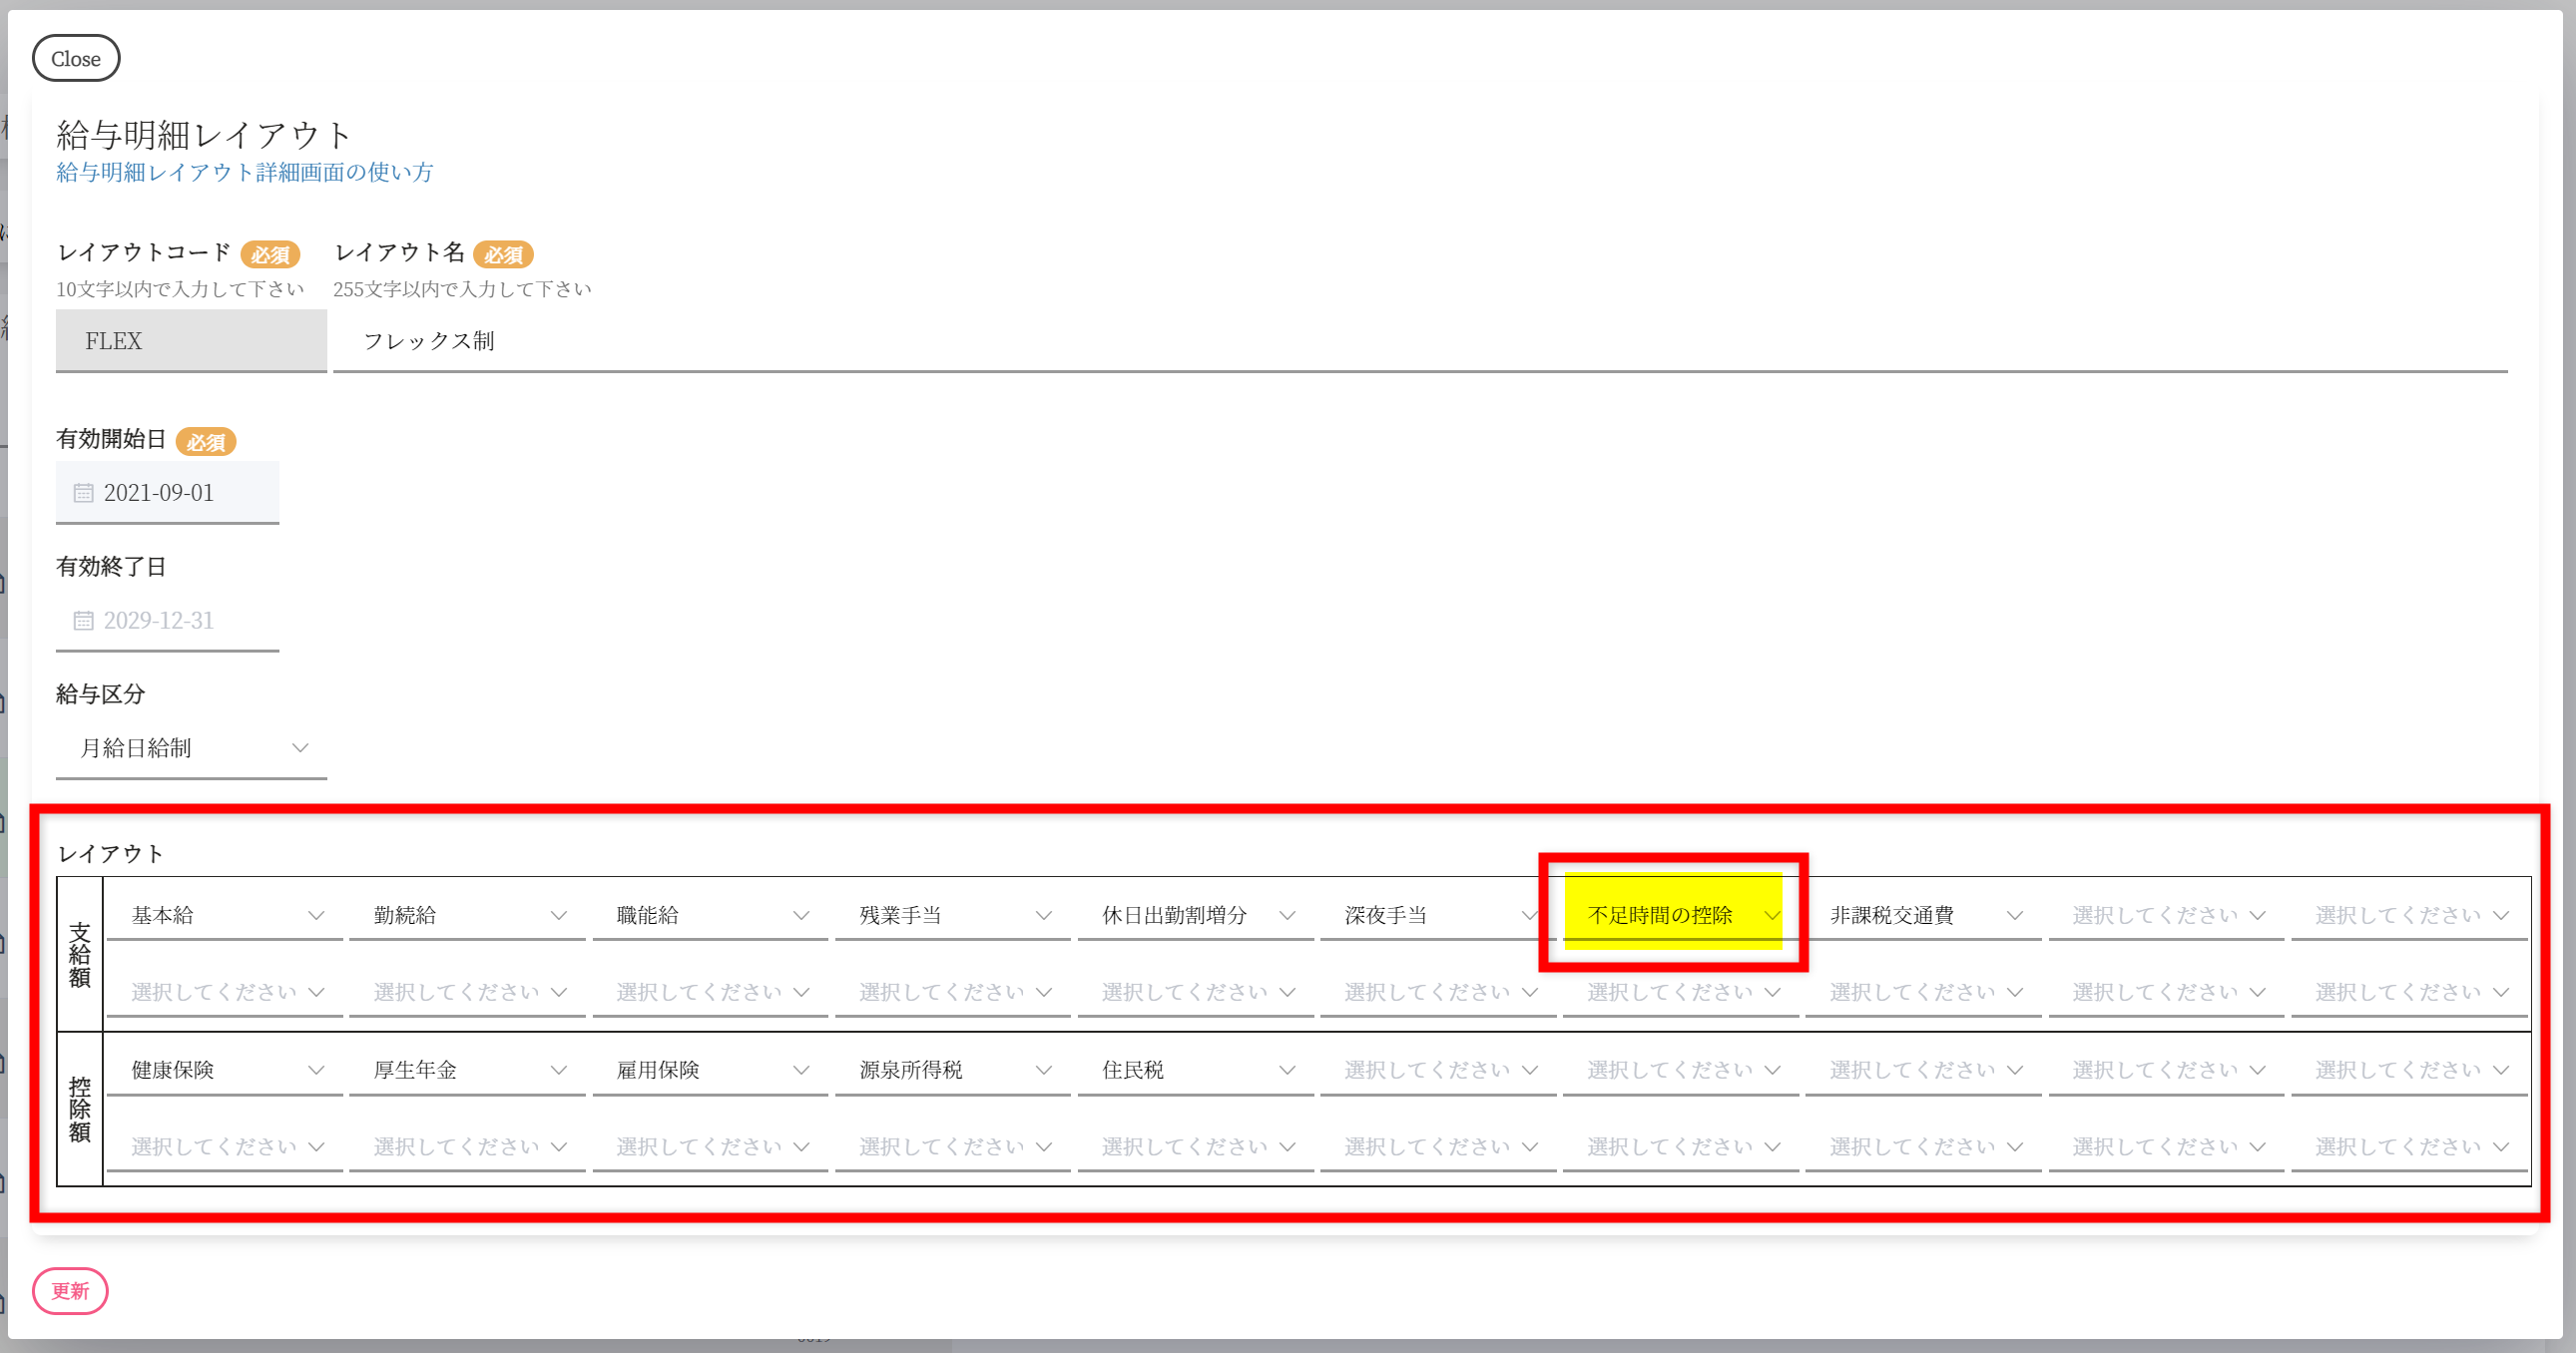Open the 雇用保険 deduction dropdown
The height and width of the screenshot is (1353, 2576).
point(710,1070)
